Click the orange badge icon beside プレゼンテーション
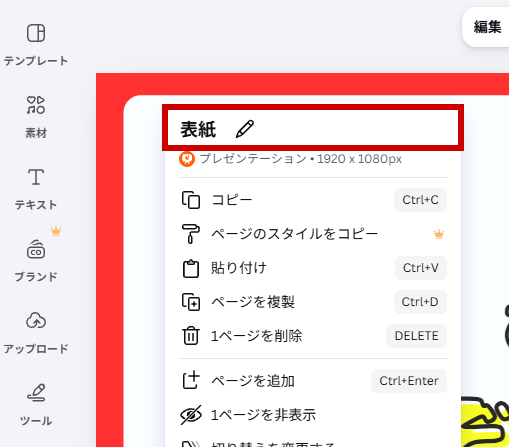Image resolution: width=509 pixels, height=447 pixels. (187, 159)
